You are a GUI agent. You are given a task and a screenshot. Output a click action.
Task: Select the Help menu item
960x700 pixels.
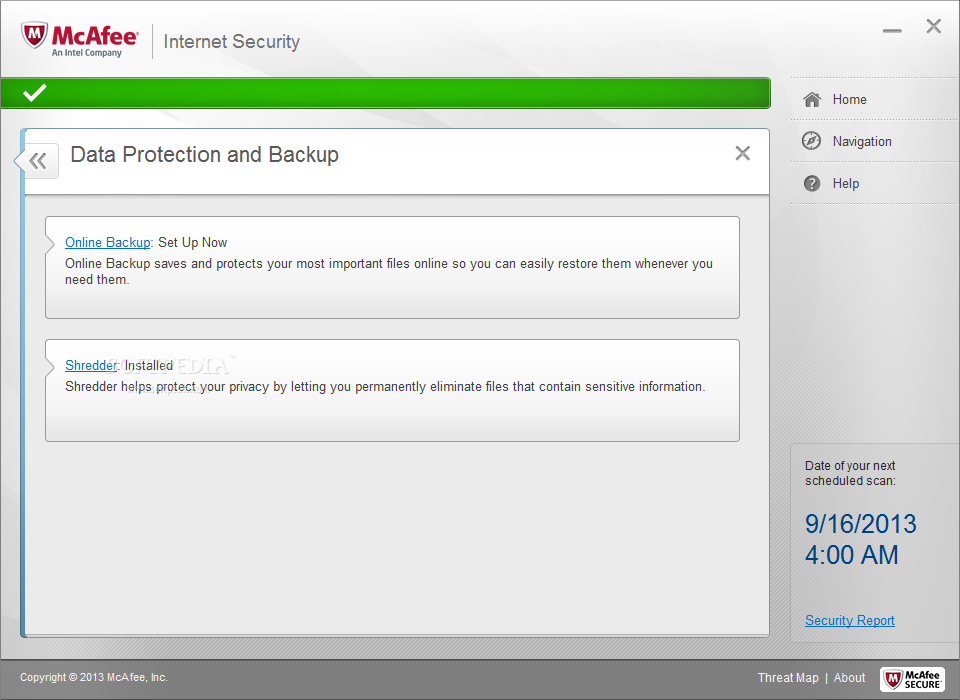(x=874, y=183)
